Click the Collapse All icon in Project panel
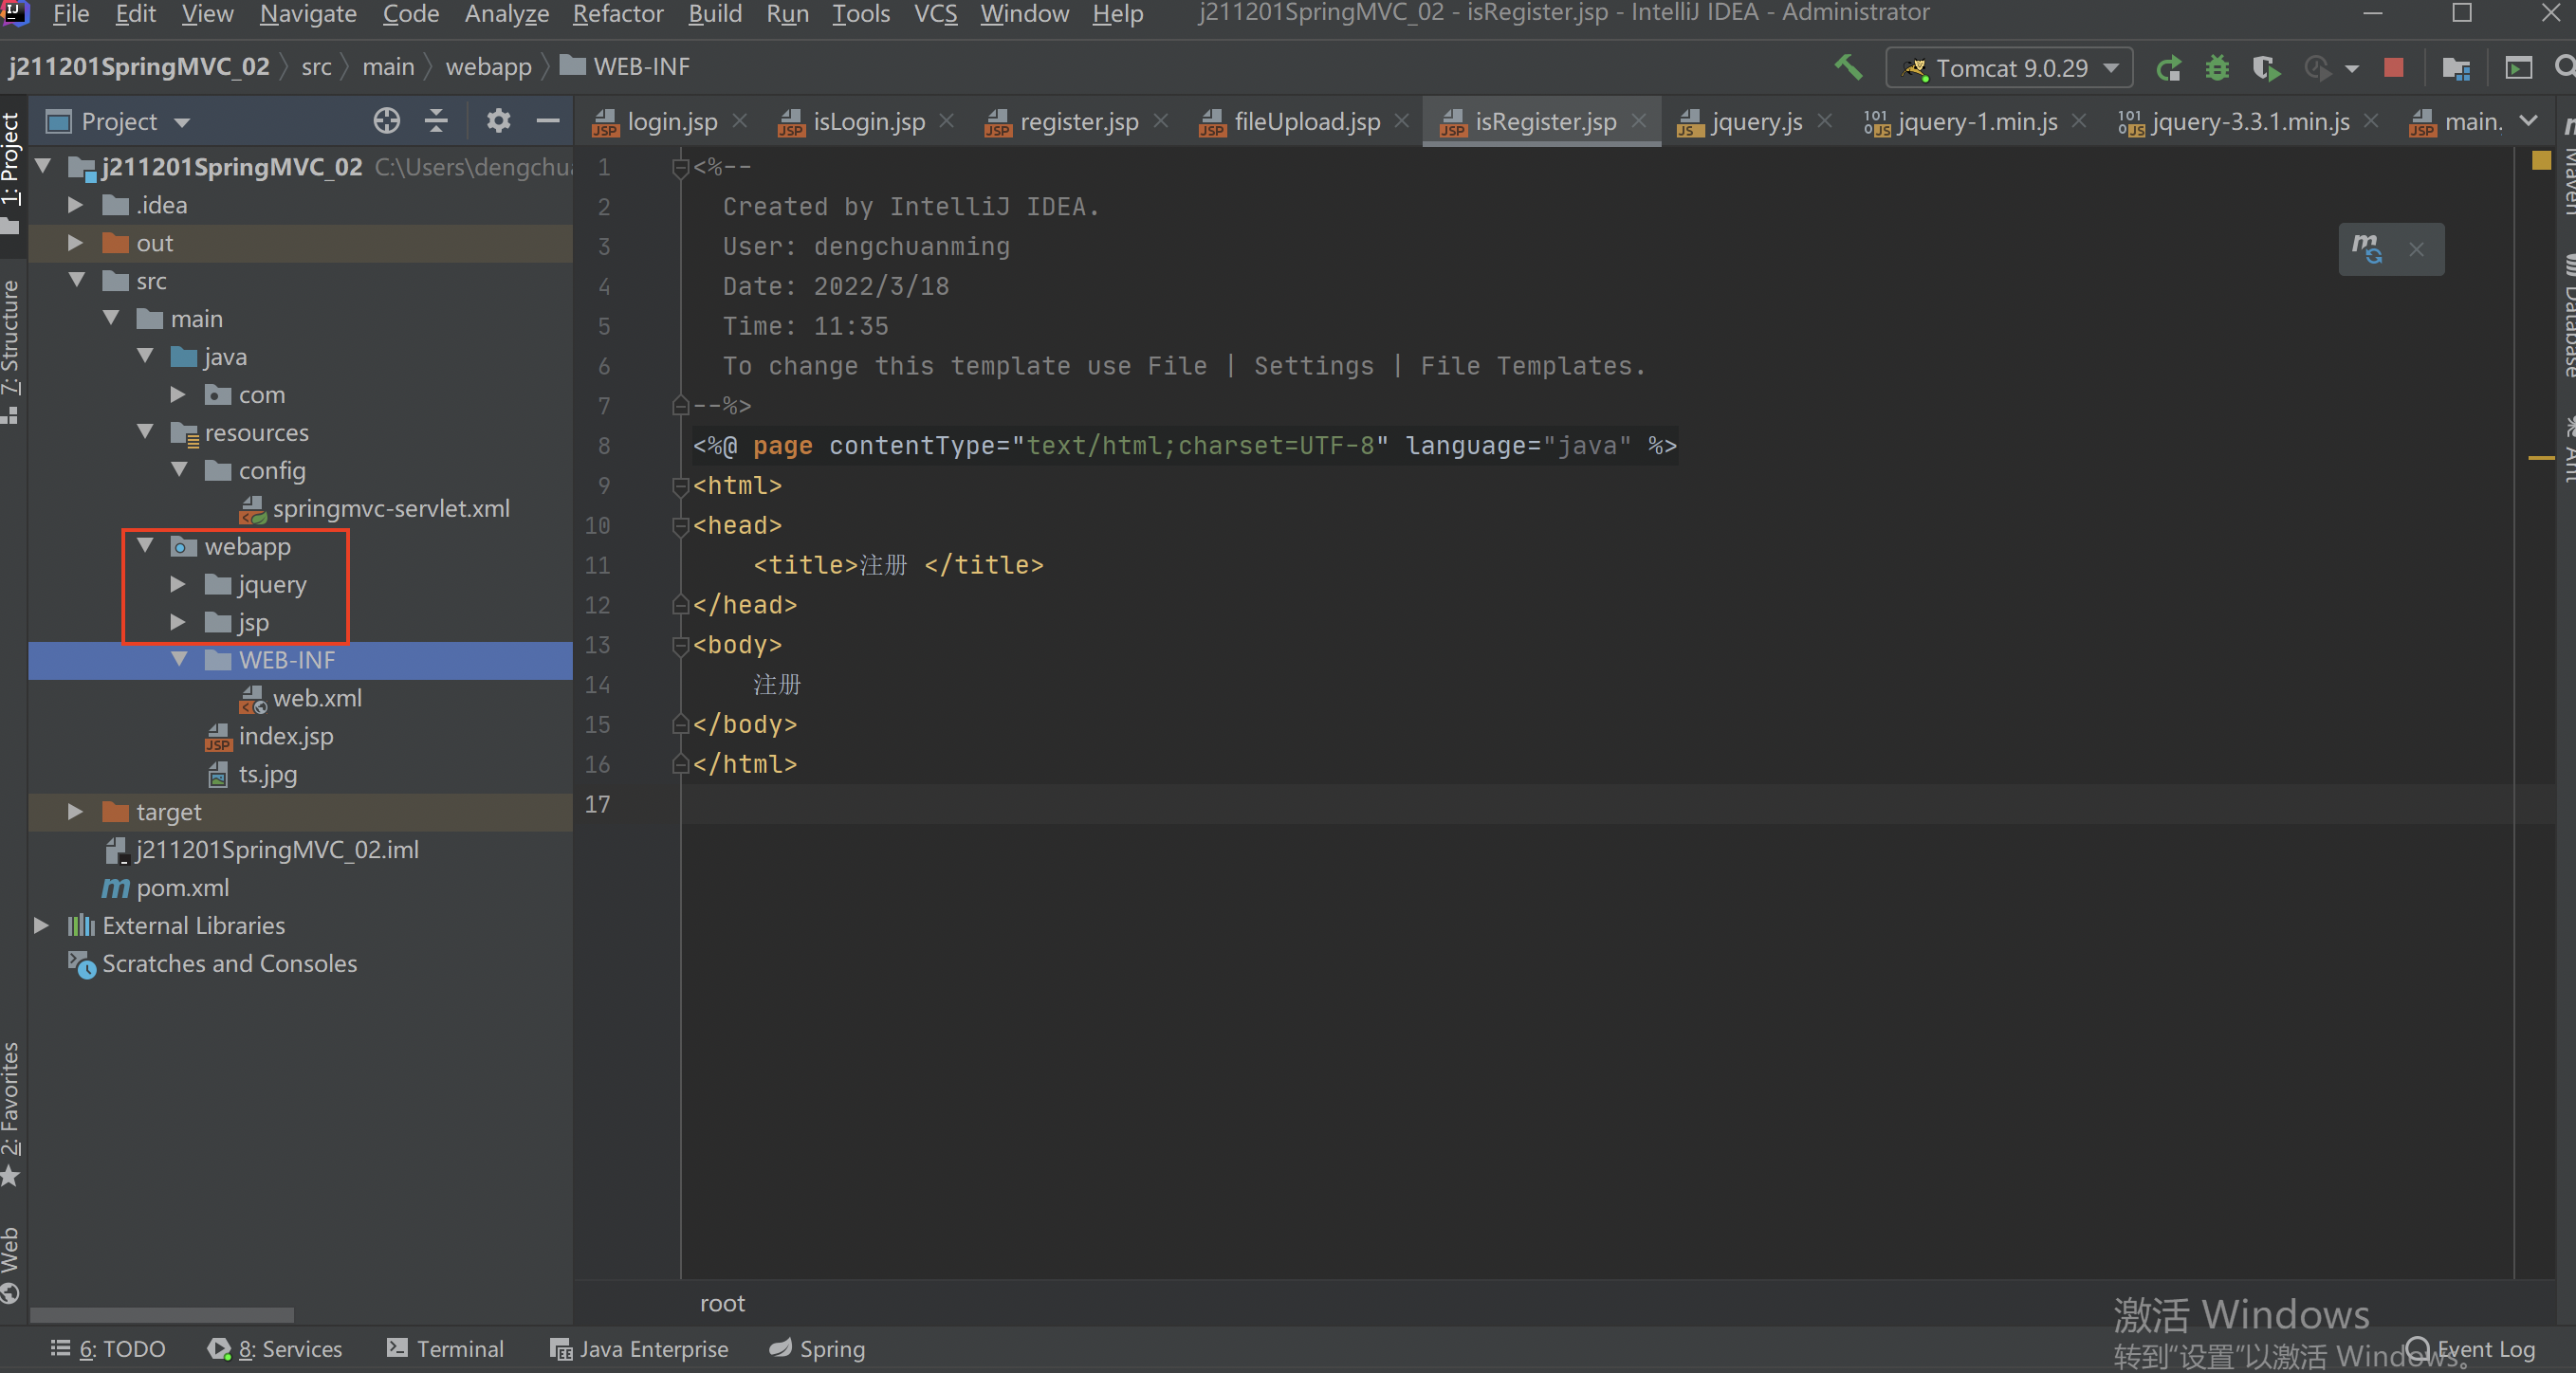Image resolution: width=2576 pixels, height=1373 pixels. point(436,121)
